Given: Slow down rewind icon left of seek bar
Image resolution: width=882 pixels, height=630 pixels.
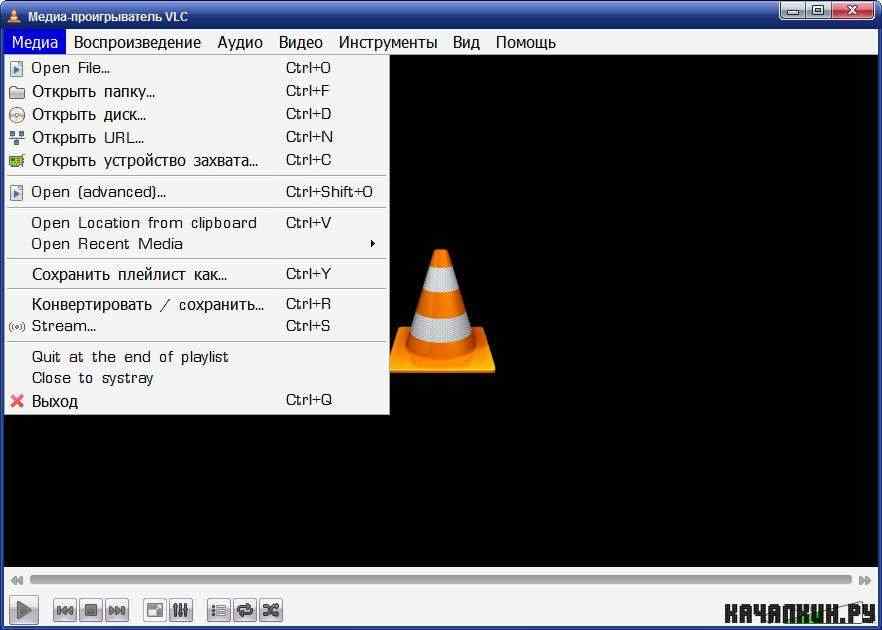Looking at the screenshot, I should click(17, 580).
